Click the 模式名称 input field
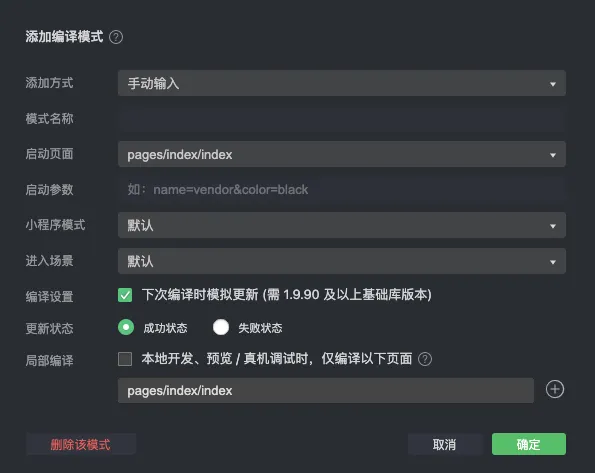 [x=342, y=119]
